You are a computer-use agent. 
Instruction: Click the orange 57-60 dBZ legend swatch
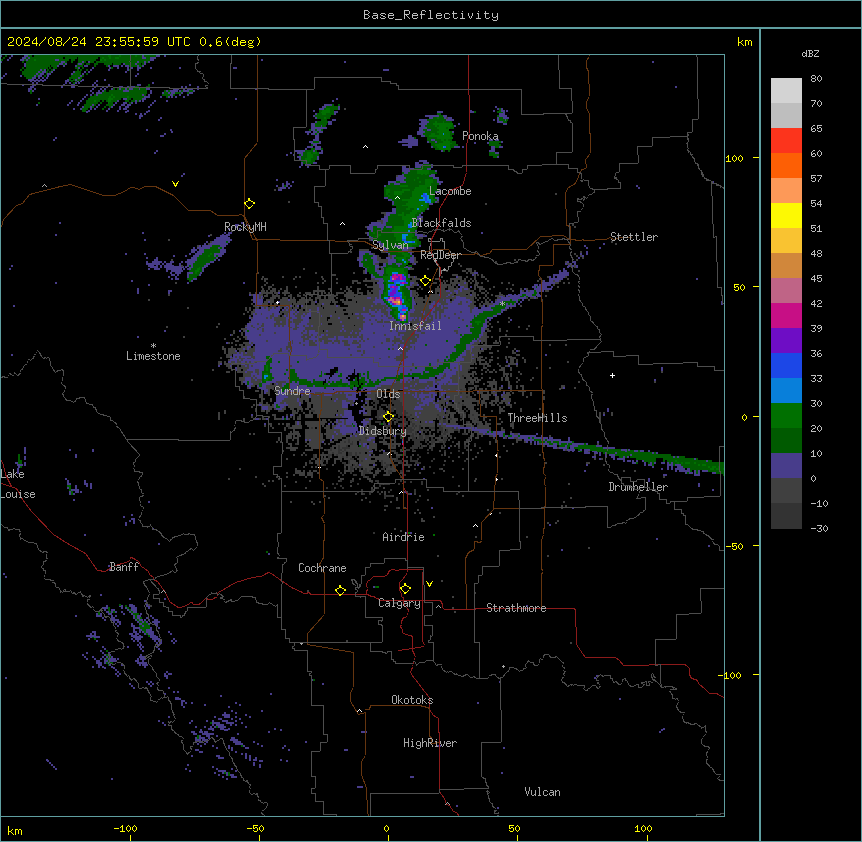click(786, 165)
